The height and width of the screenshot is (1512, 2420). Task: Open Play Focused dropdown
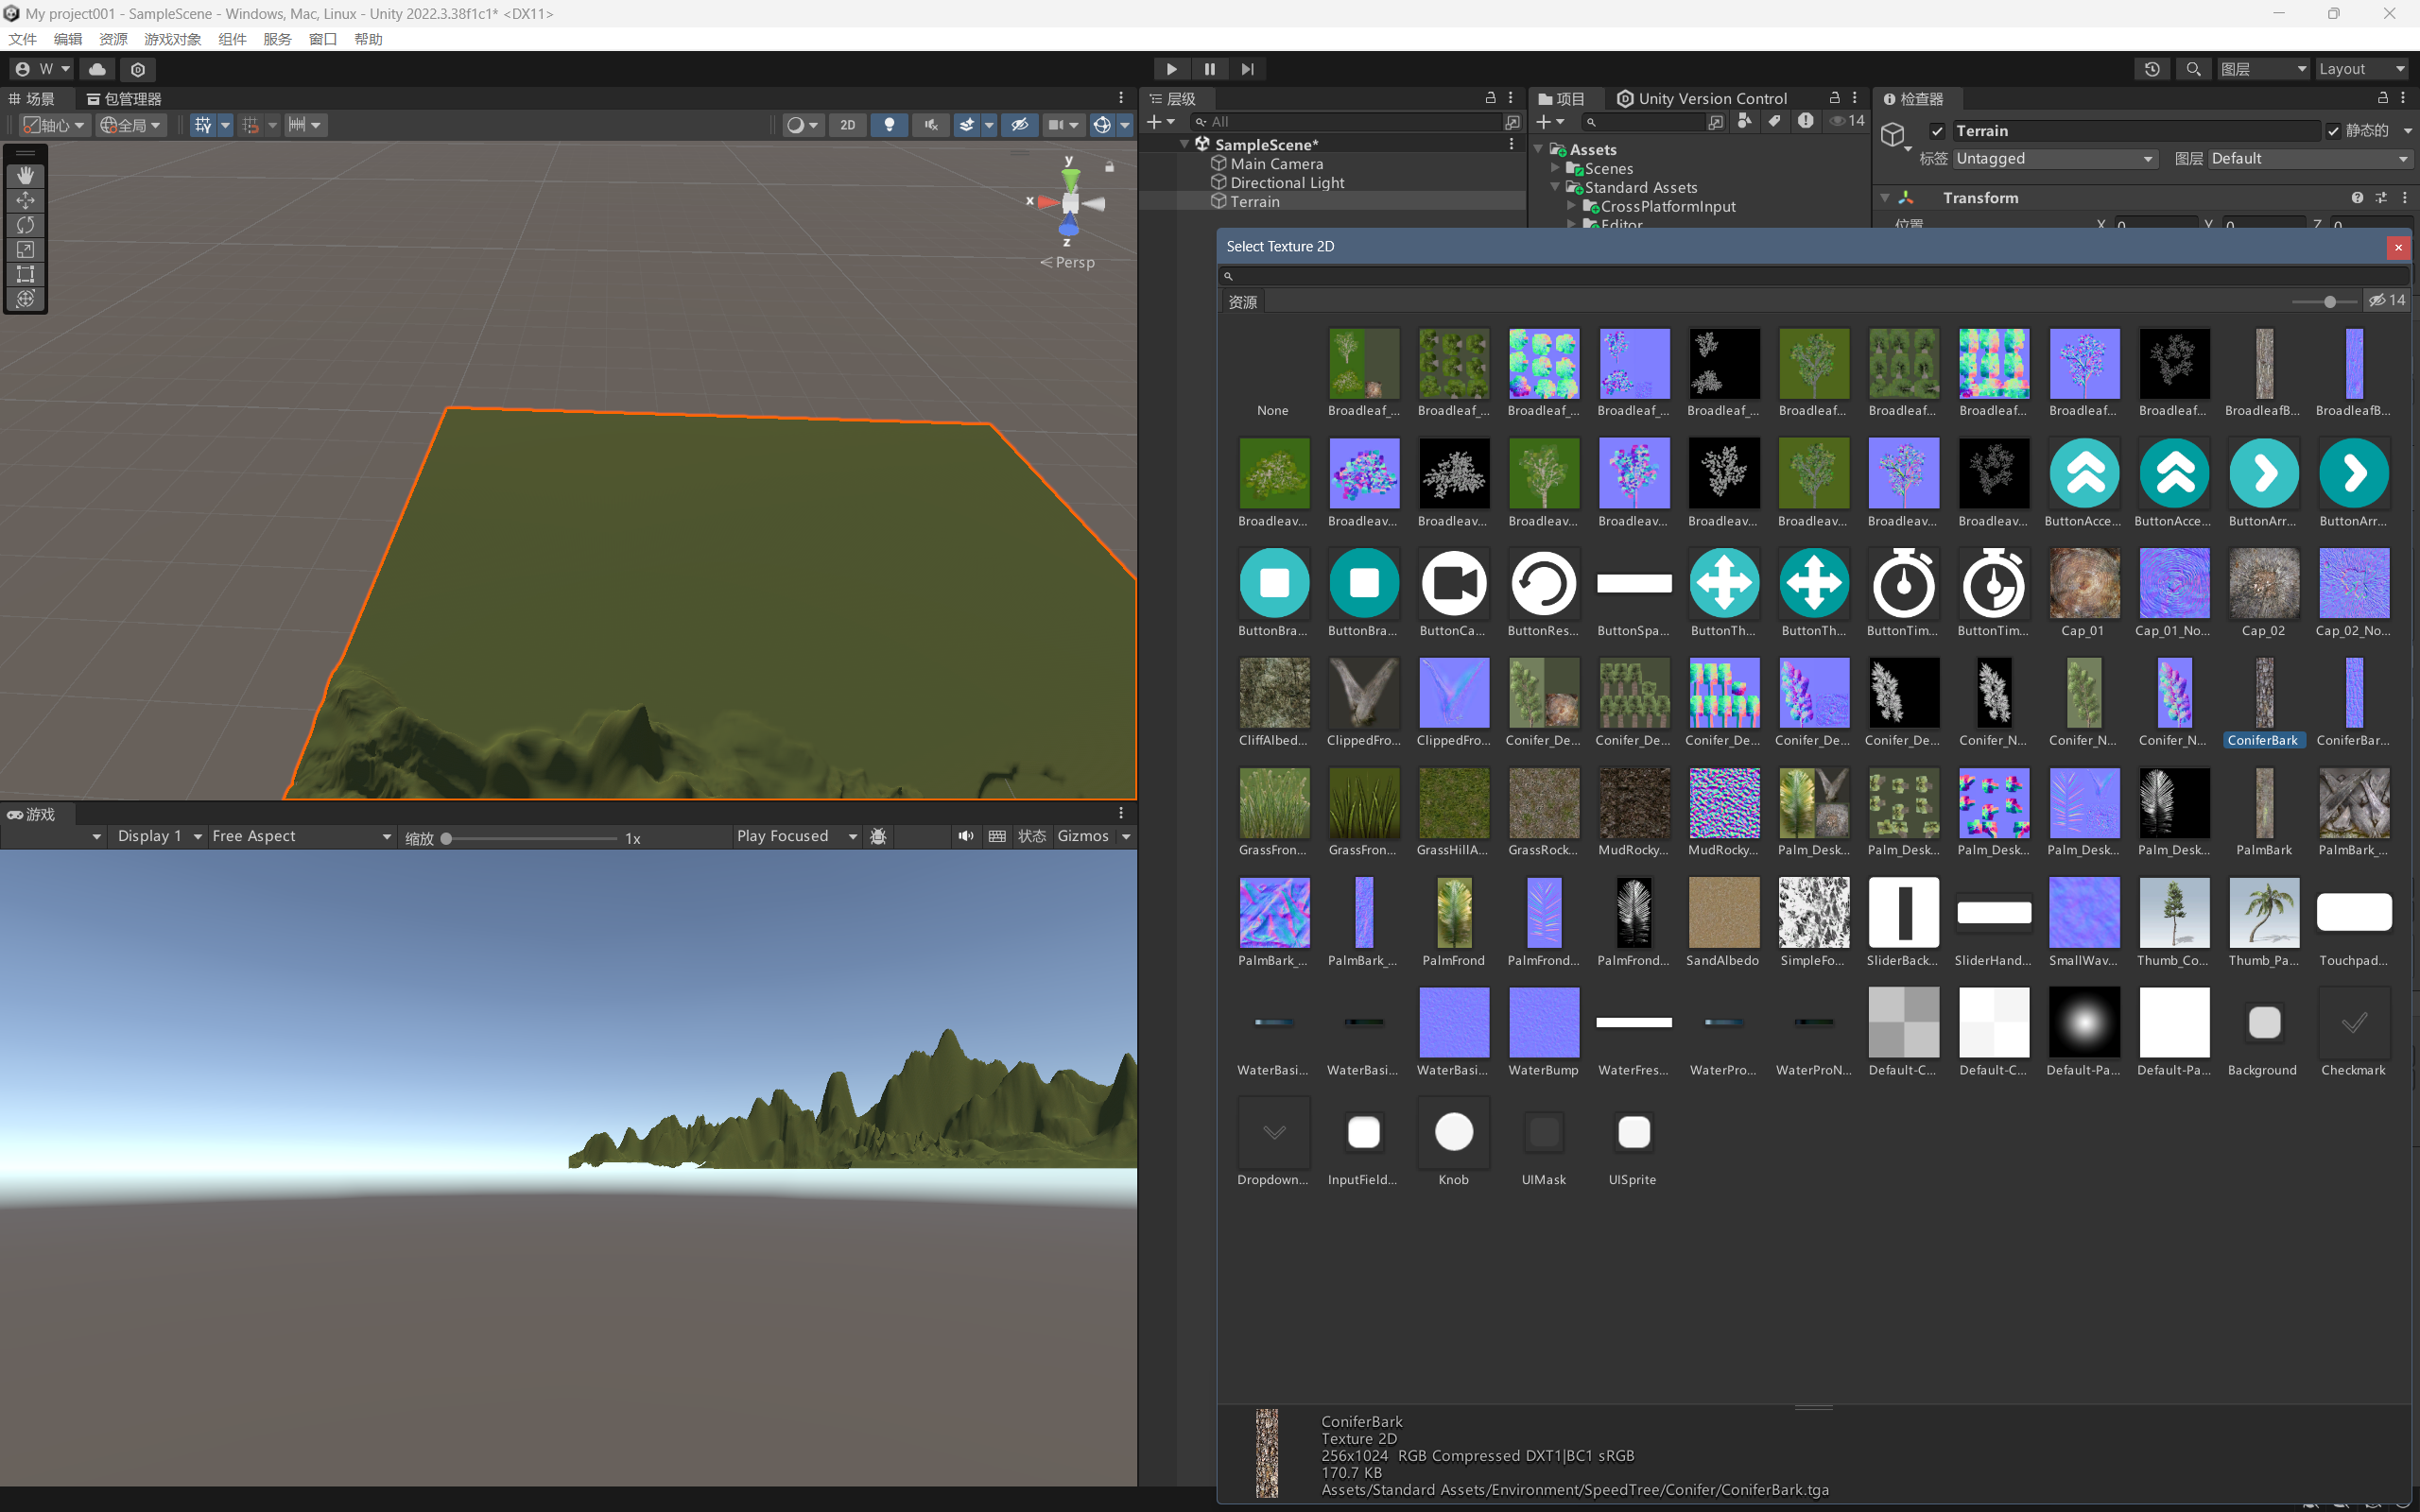pos(796,836)
